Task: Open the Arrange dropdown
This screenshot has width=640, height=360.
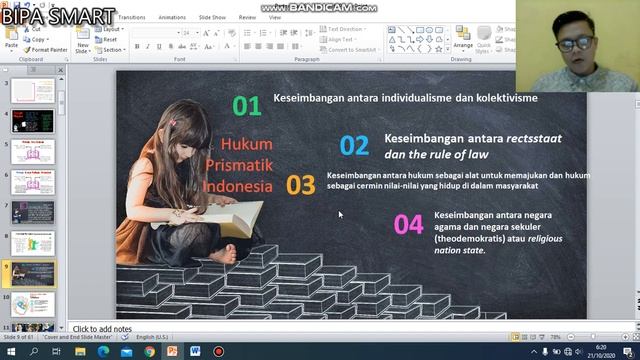Action: (463, 40)
